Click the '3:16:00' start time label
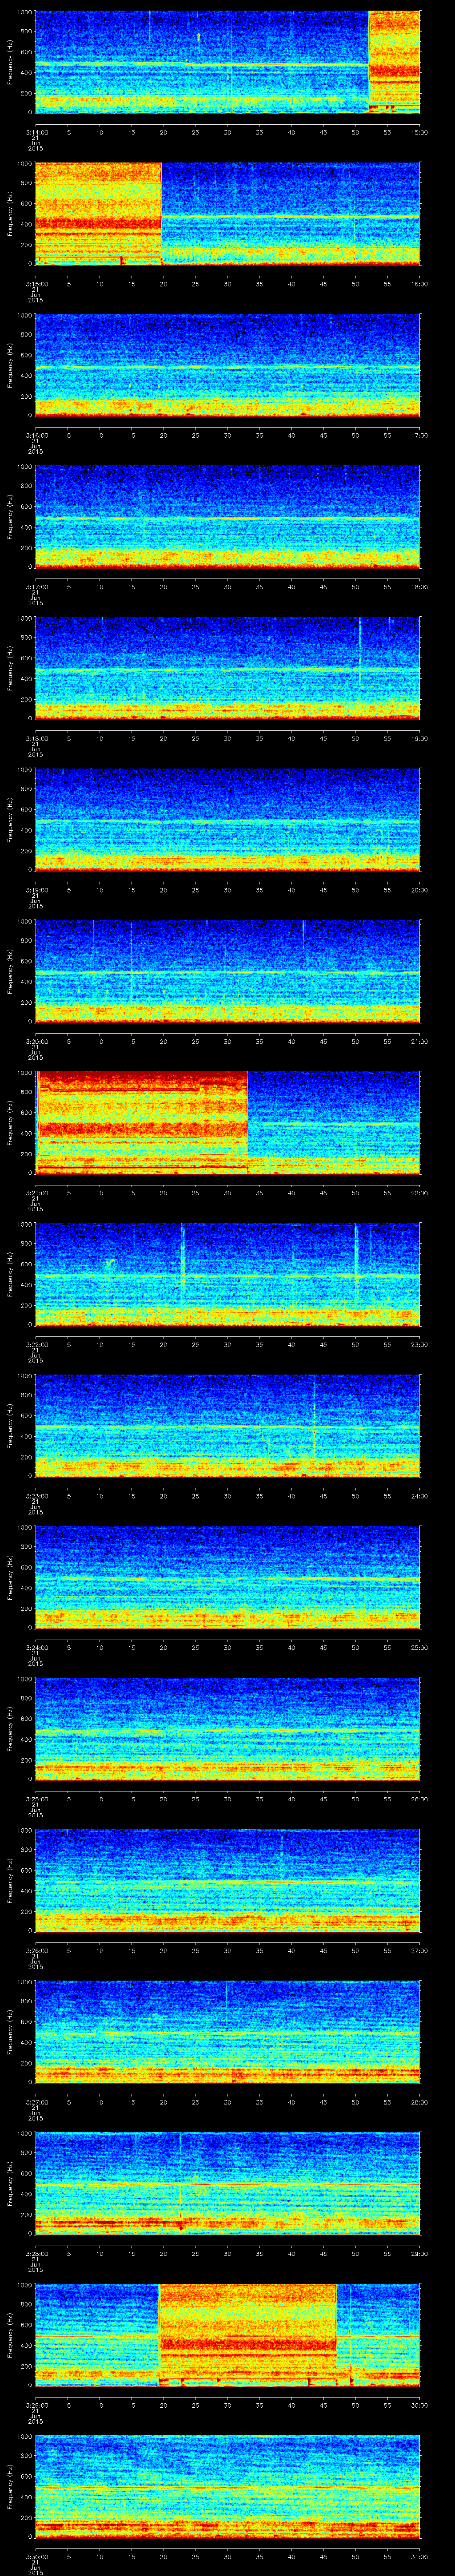 36,435
